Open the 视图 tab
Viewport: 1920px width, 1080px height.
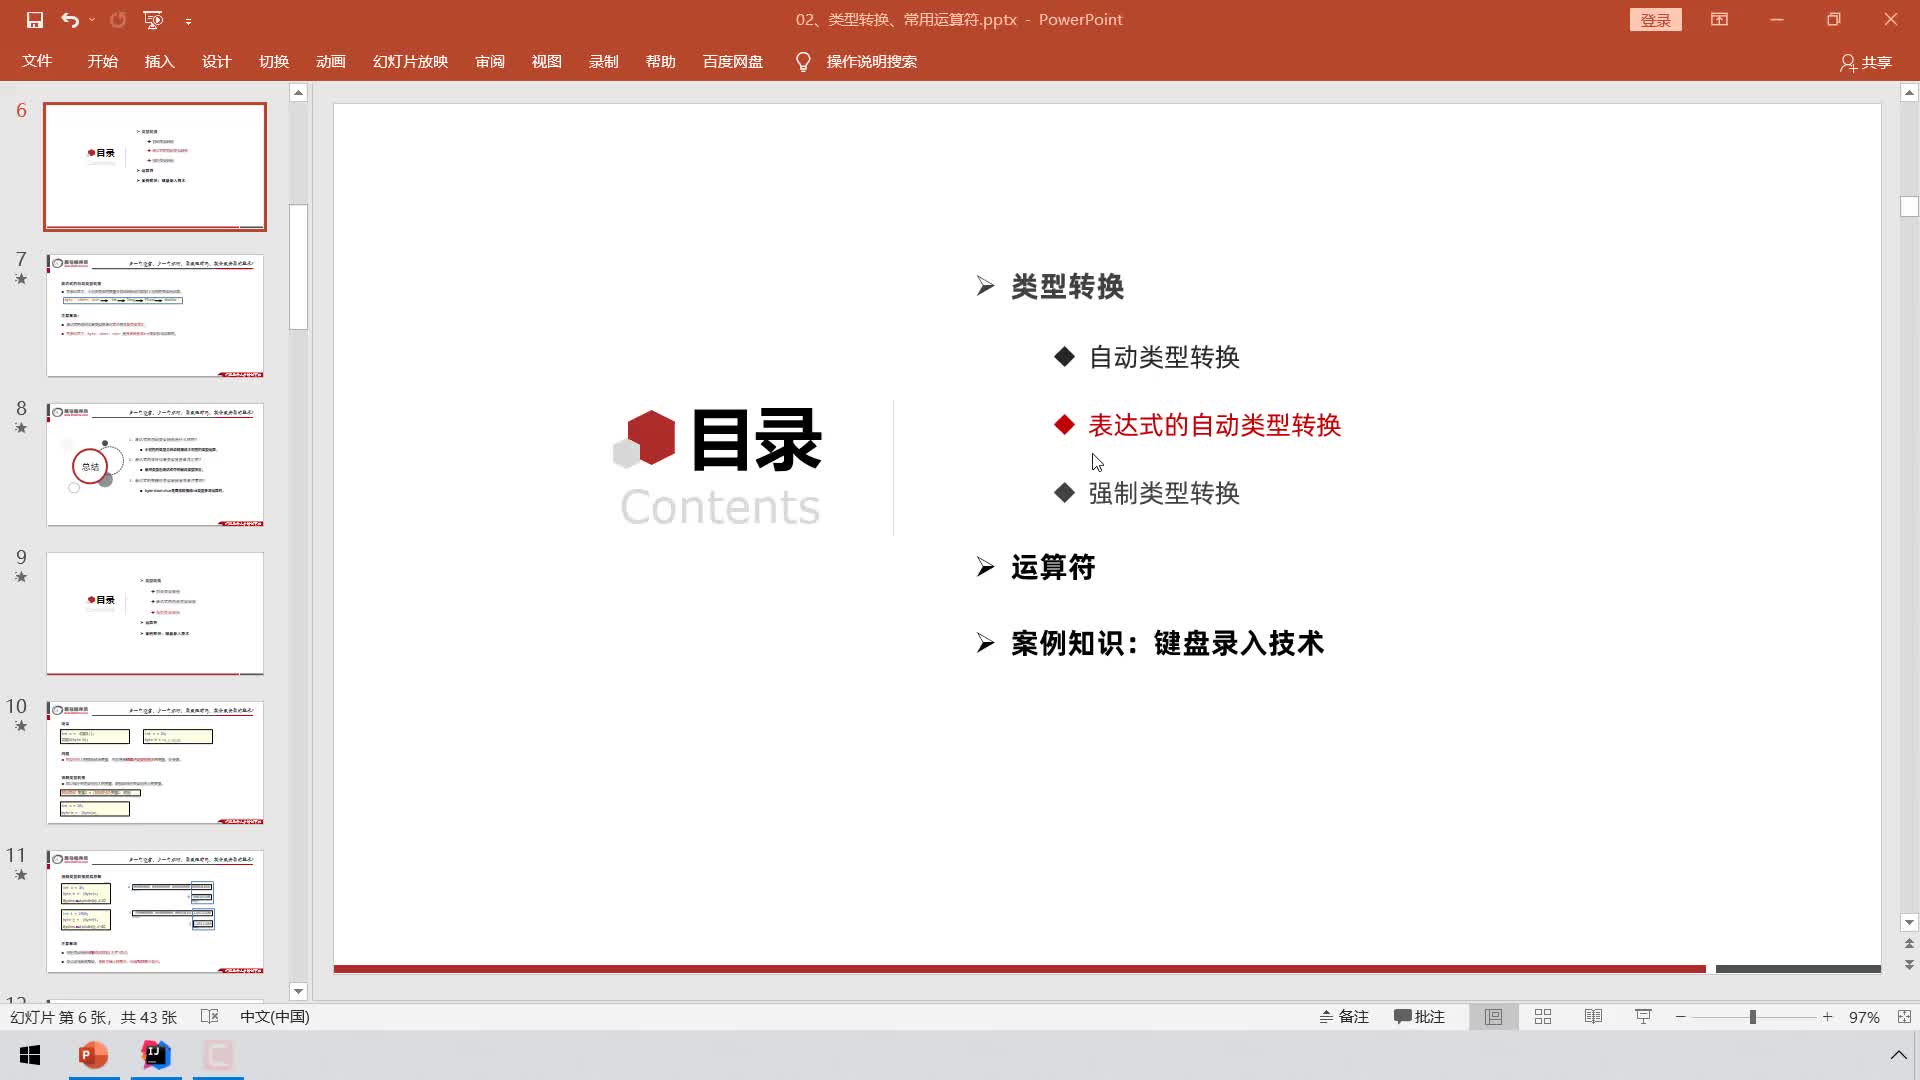point(546,61)
